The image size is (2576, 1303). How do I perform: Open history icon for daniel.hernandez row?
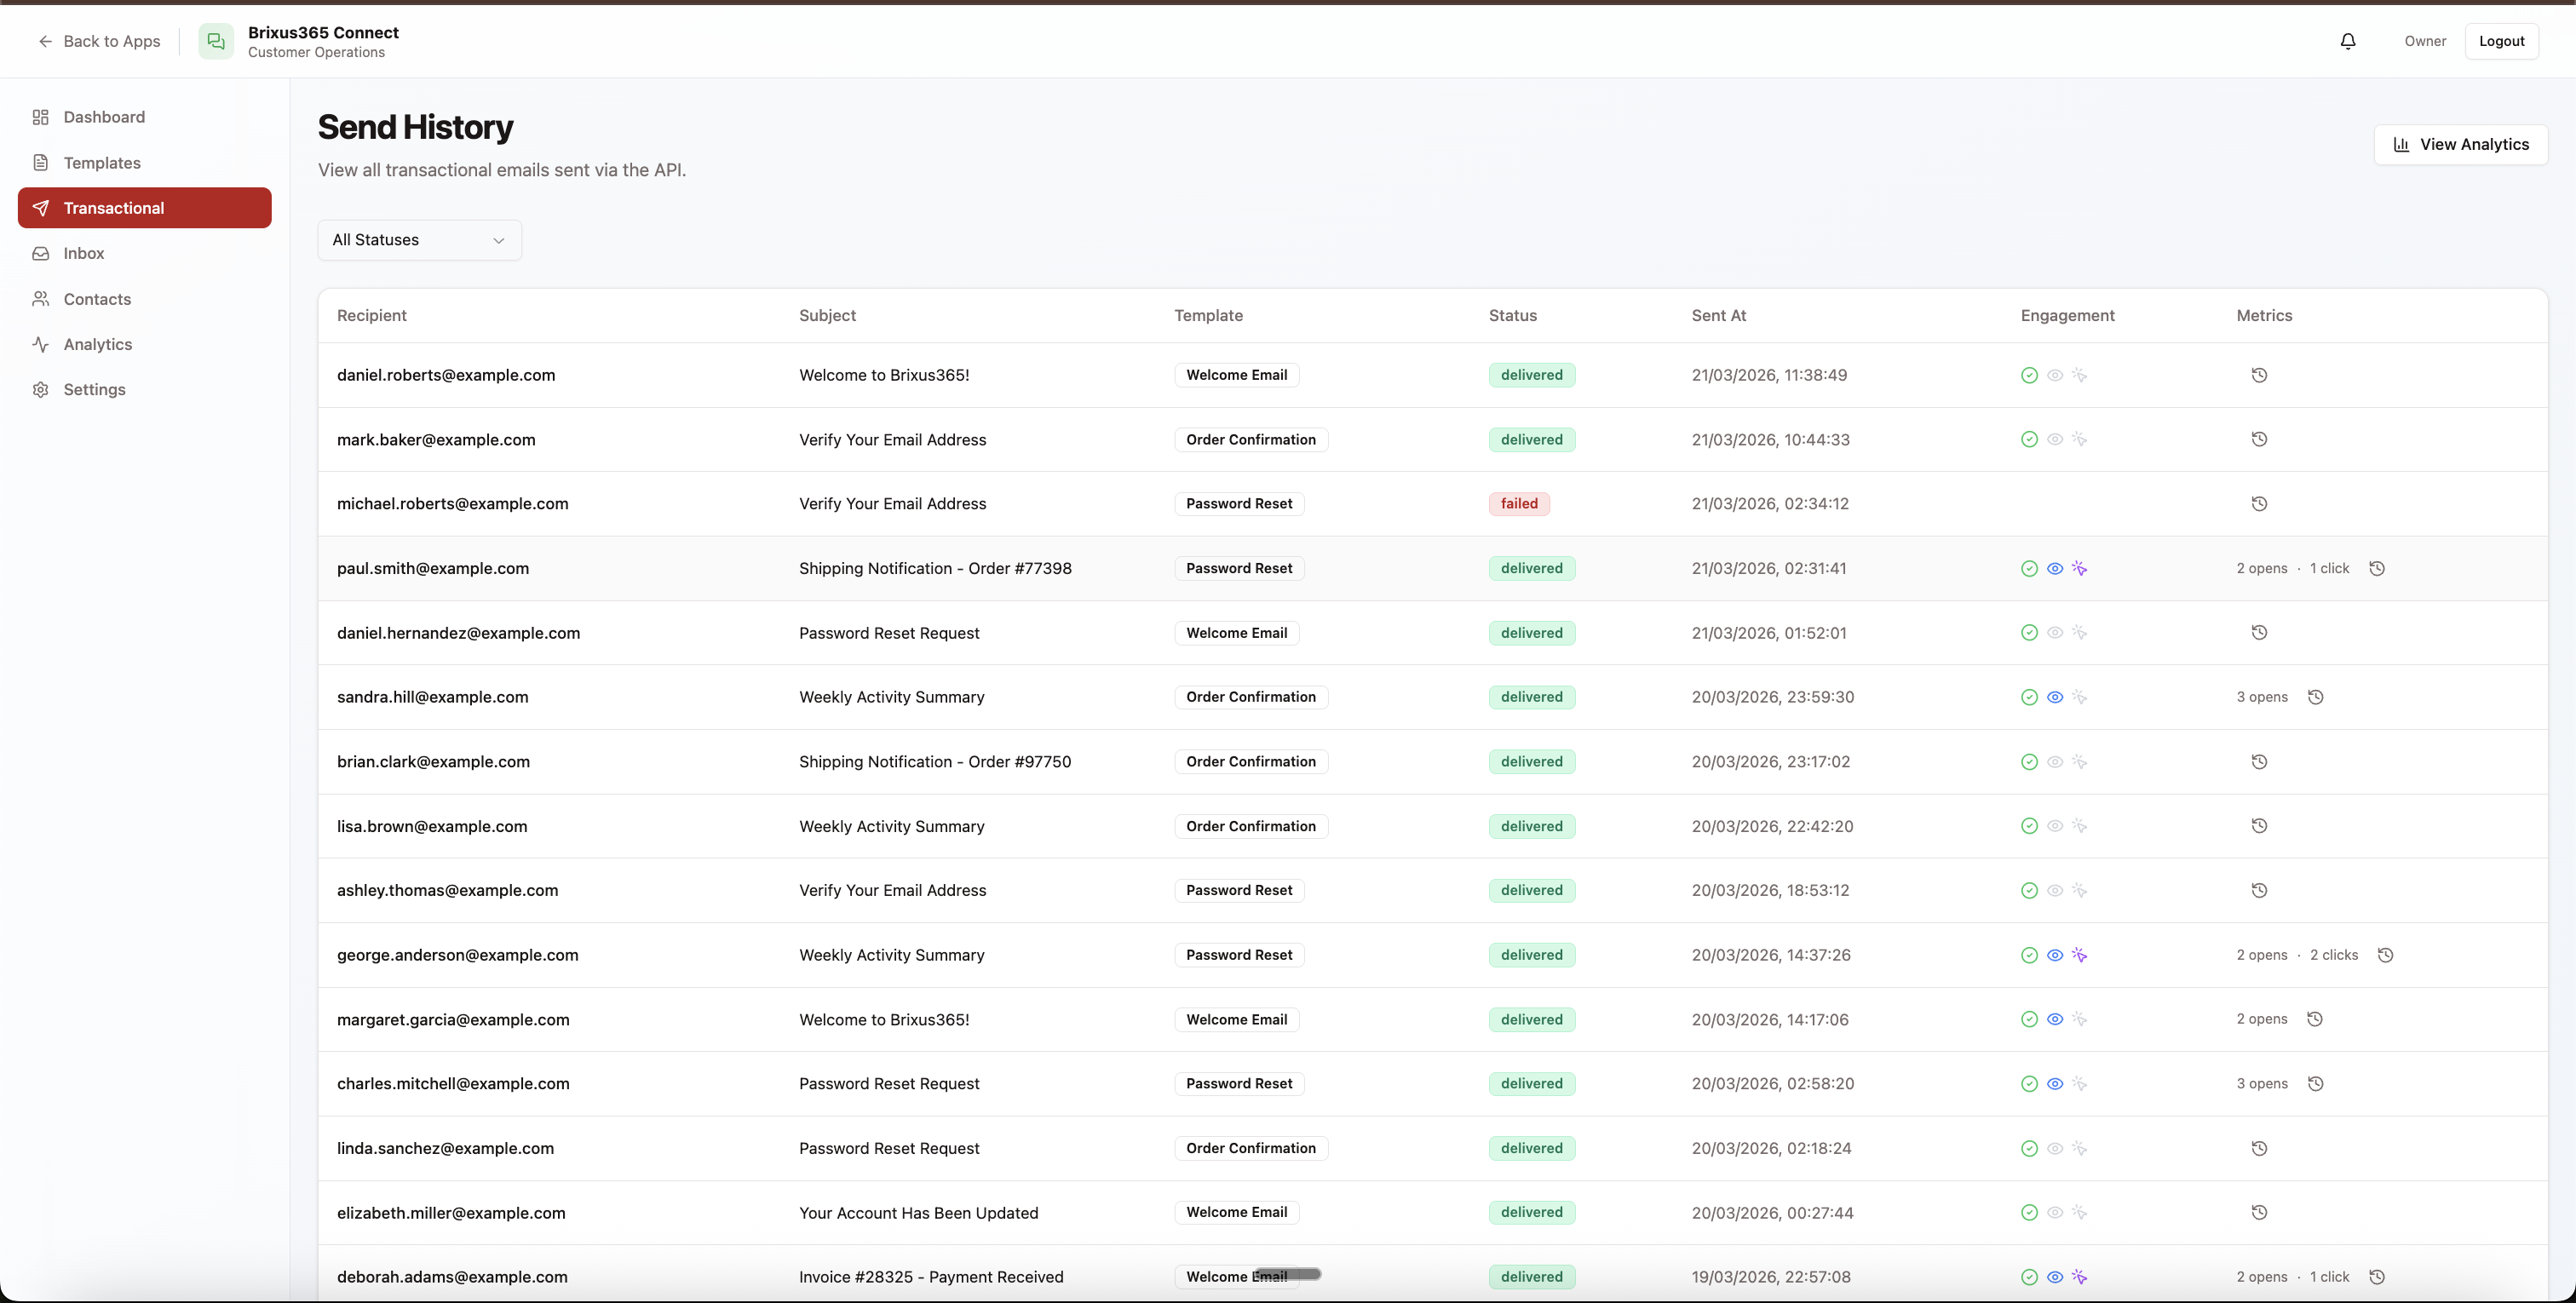(2259, 633)
